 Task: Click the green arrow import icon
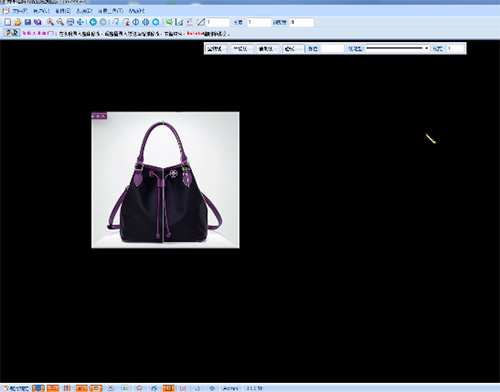(x=169, y=22)
